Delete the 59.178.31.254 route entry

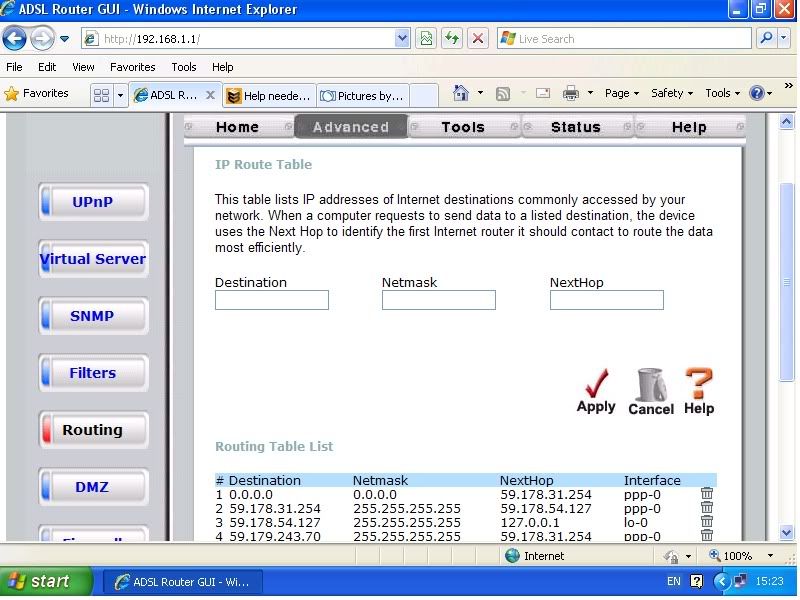pos(707,508)
